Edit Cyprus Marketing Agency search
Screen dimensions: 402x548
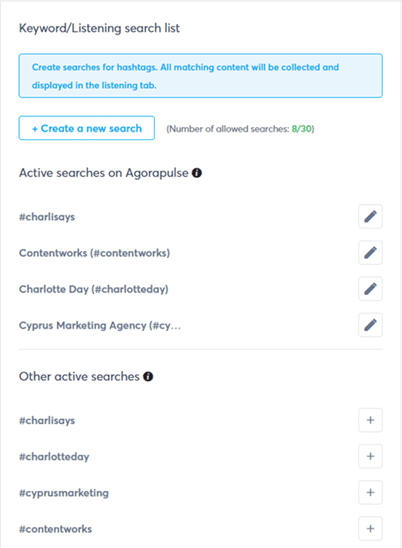pos(370,325)
